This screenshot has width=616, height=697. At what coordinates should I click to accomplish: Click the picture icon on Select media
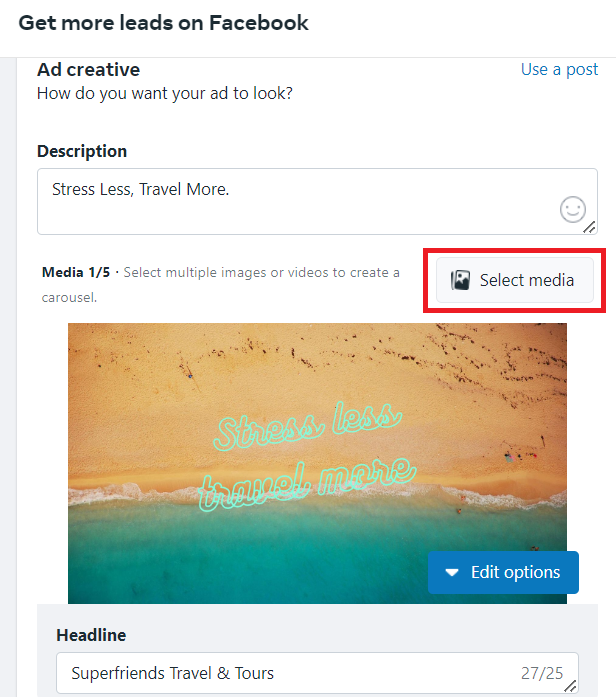tap(460, 280)
